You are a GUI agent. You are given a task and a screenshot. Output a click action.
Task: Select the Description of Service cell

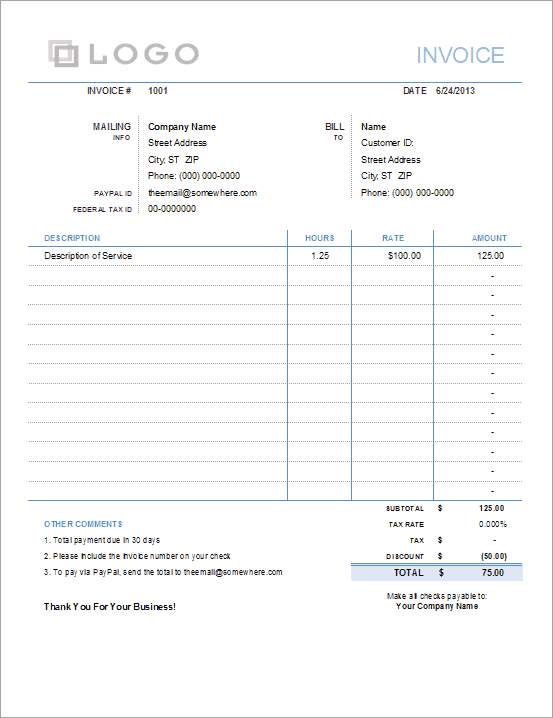click(88, 256)
